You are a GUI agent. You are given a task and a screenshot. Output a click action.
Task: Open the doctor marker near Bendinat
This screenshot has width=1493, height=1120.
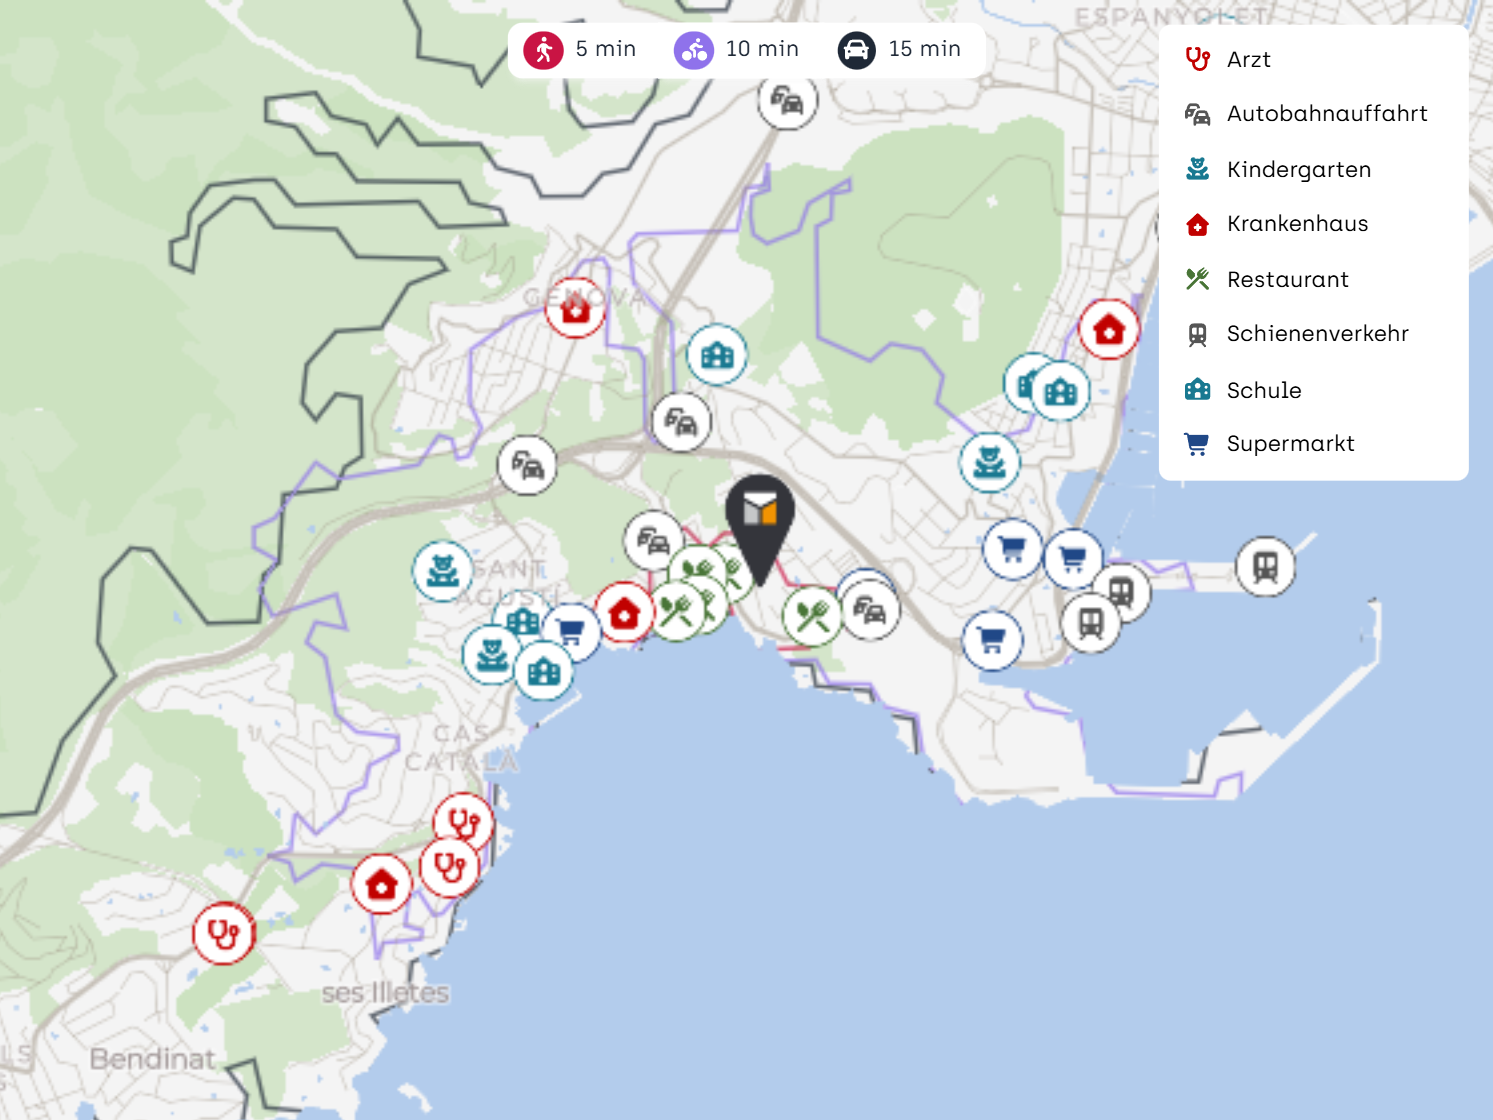pyautogui.click(x=223, y=934)
